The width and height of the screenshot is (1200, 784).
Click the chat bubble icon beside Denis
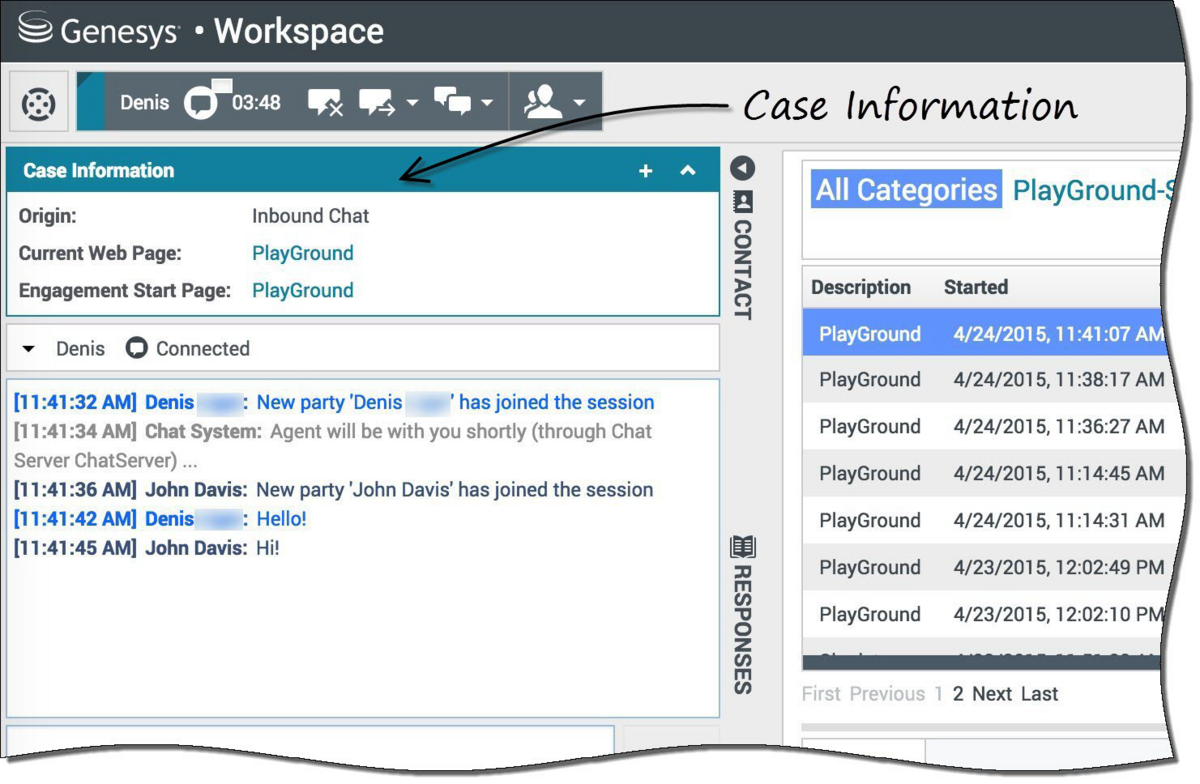pos(201,103)
